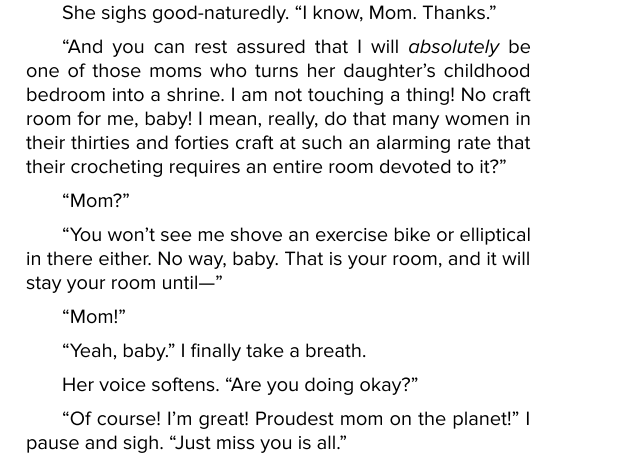Click the "Mom!" dialogue line
This screenshot has width=642, height=458.
[94, 317]
